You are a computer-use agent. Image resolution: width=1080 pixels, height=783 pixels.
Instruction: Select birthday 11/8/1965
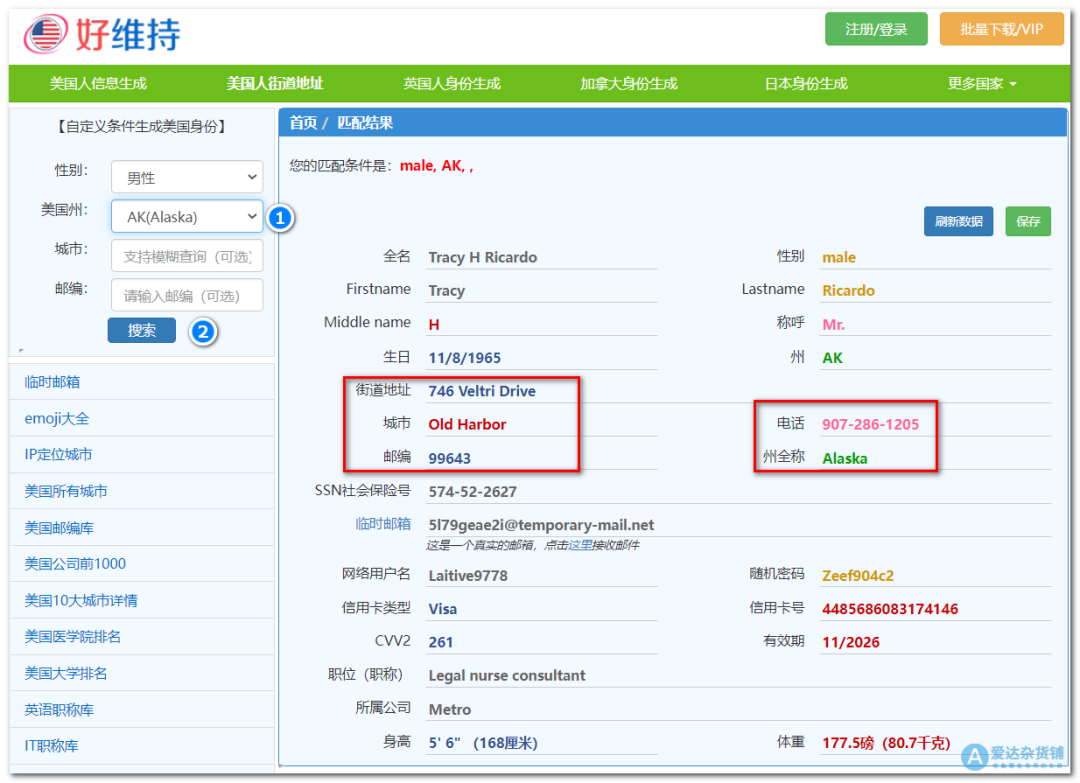tap(464, 358)
